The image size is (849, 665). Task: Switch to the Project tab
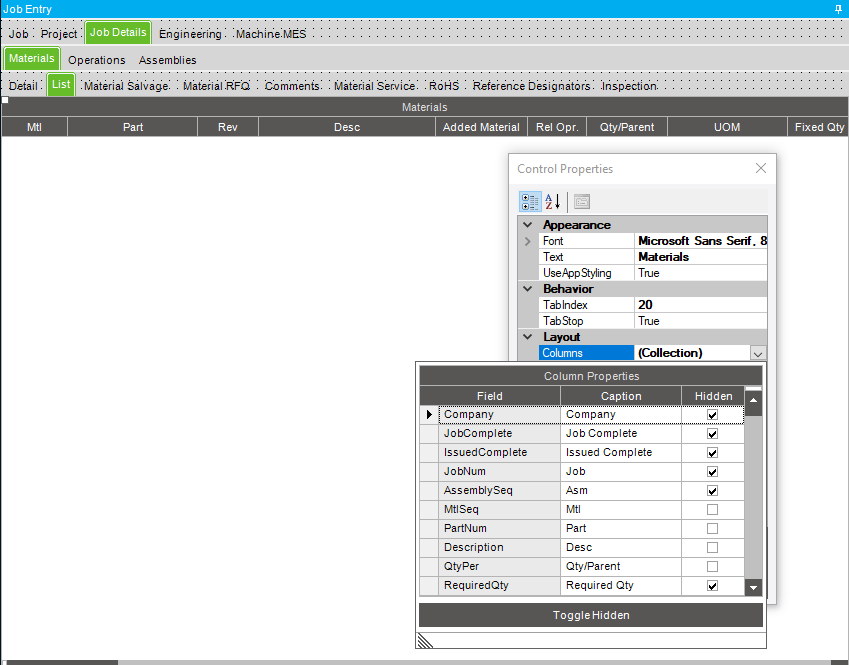tap(58, 34)
